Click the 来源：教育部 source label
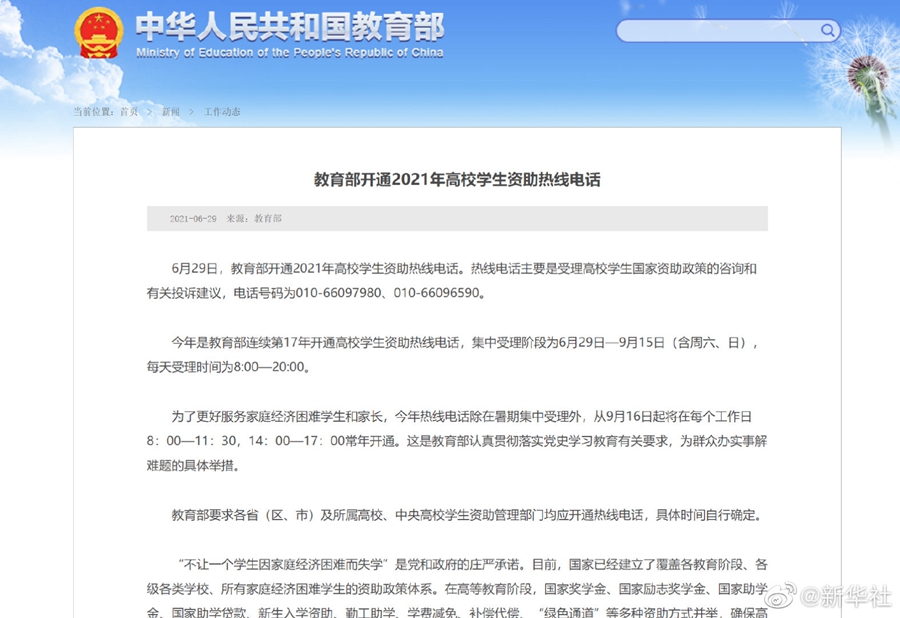Screen dimensions: 900x618 pyautogui.click(x=254, y=218)
